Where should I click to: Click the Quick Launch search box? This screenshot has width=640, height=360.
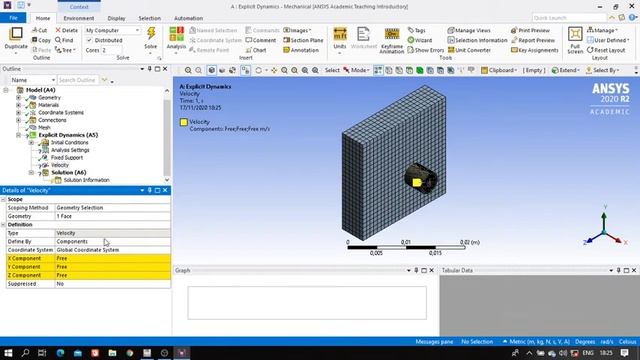569,18
